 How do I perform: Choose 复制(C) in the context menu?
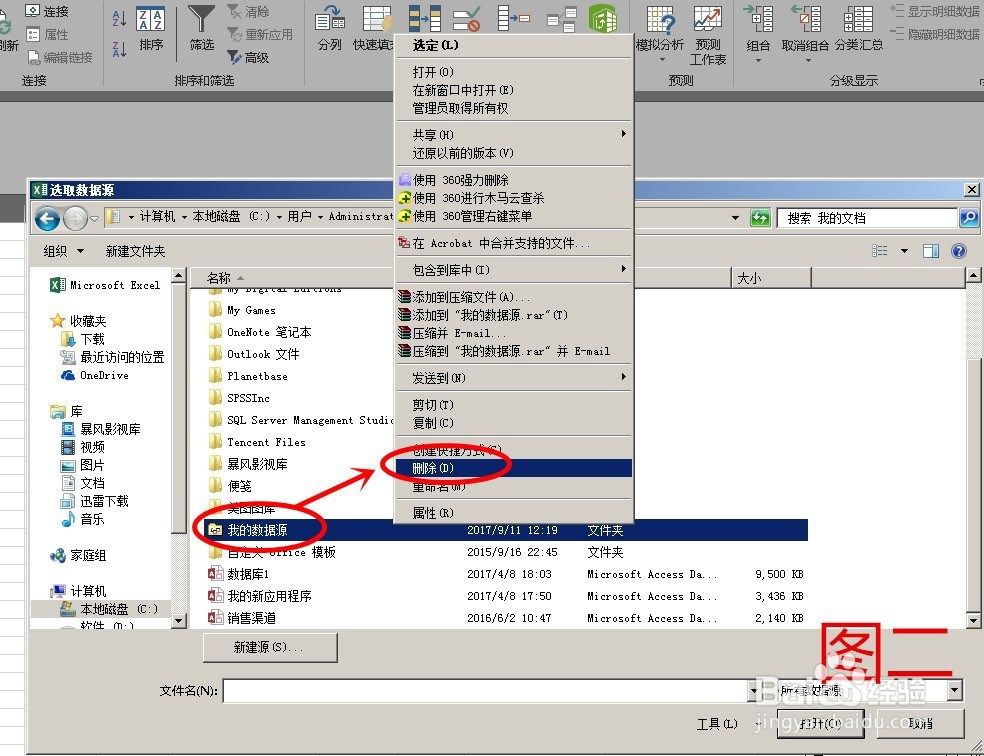tap(513, 423)
